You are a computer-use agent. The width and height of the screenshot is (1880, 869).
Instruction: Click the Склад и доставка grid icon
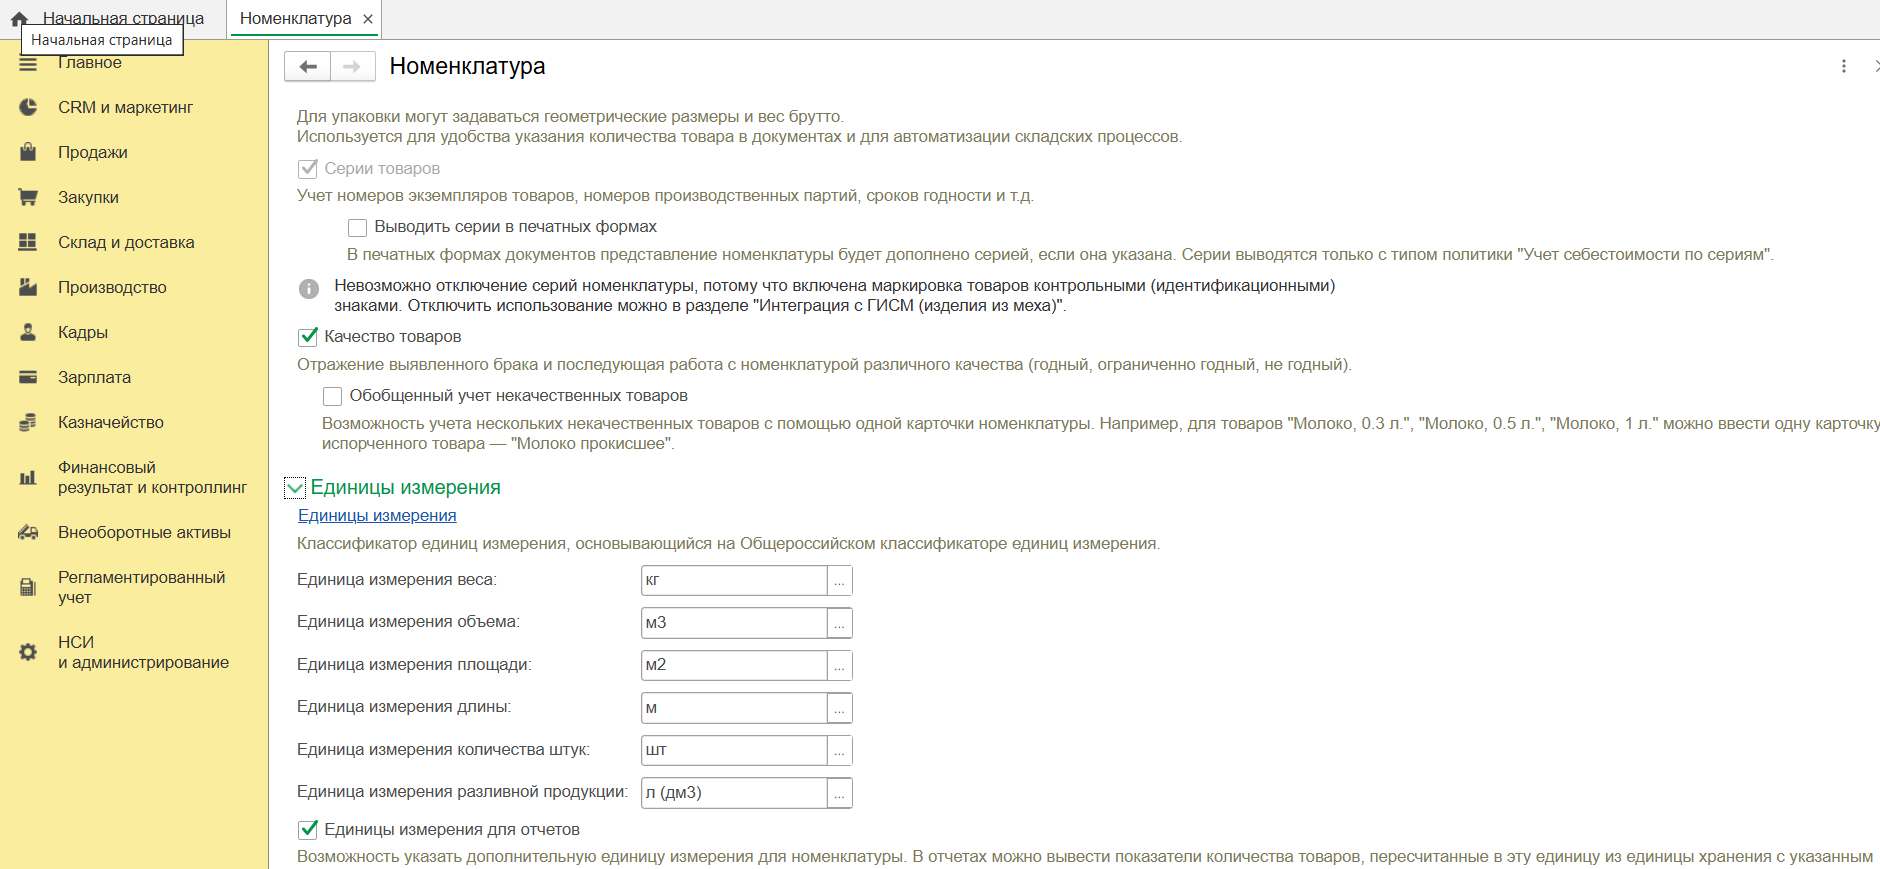click(x=28, y=242)
